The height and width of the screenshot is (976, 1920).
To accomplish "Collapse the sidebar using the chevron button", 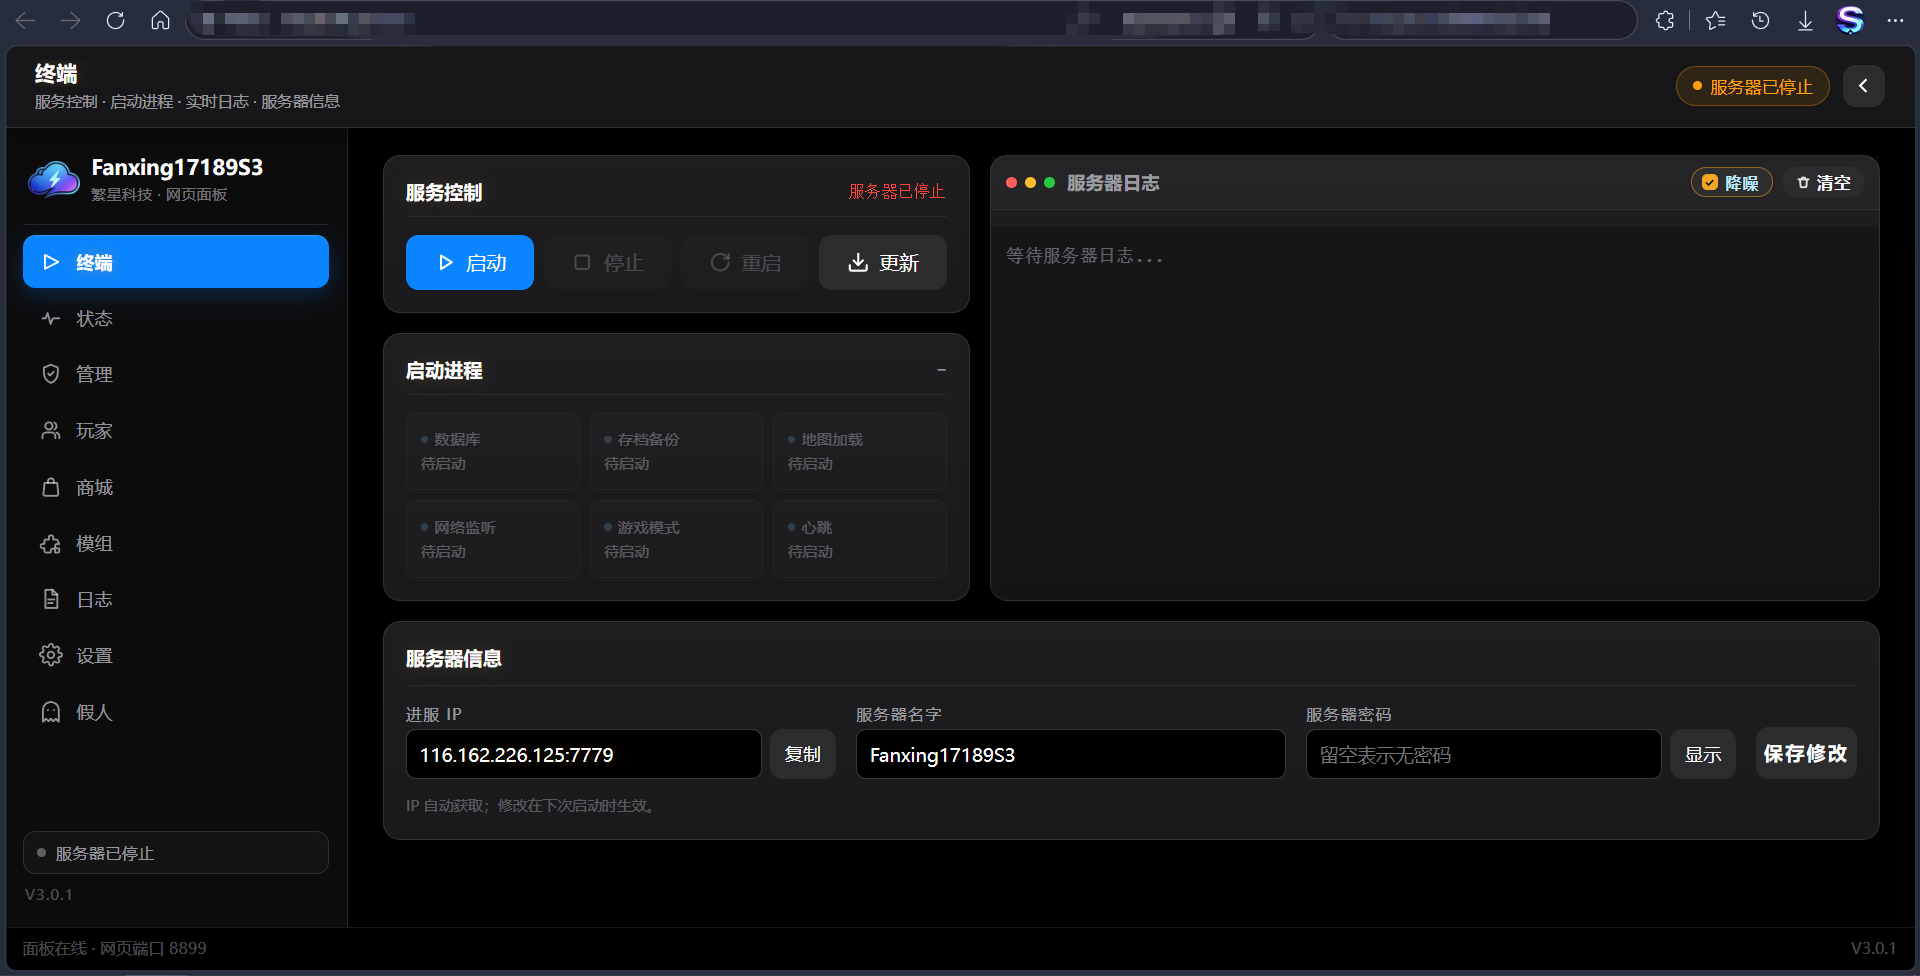I will (x=1864, y=86).
